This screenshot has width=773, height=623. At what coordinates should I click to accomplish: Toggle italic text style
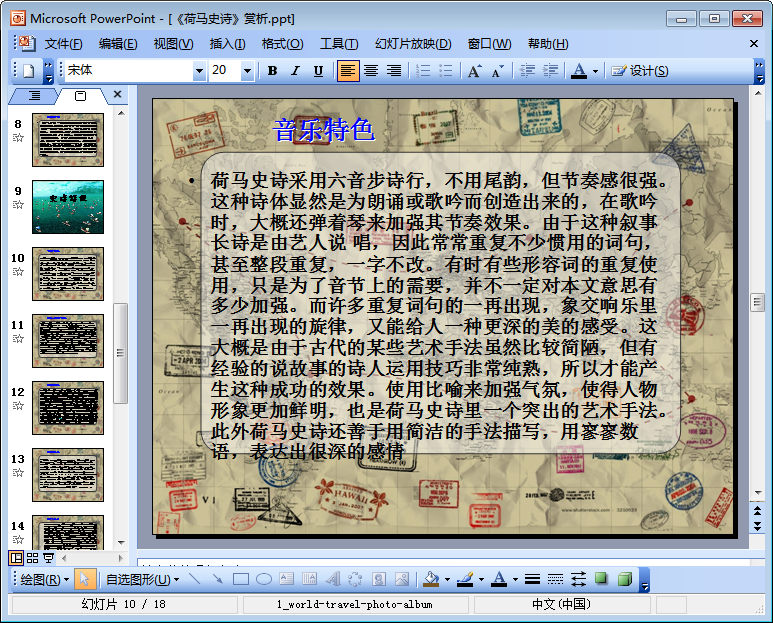coord(295,71)
